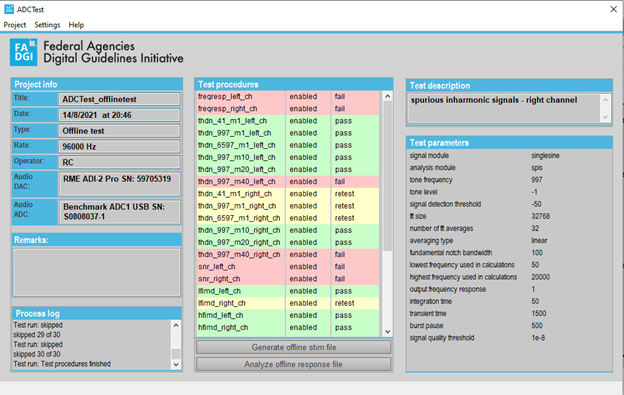Click the FADGI logo icon

[x=23, y=52]
